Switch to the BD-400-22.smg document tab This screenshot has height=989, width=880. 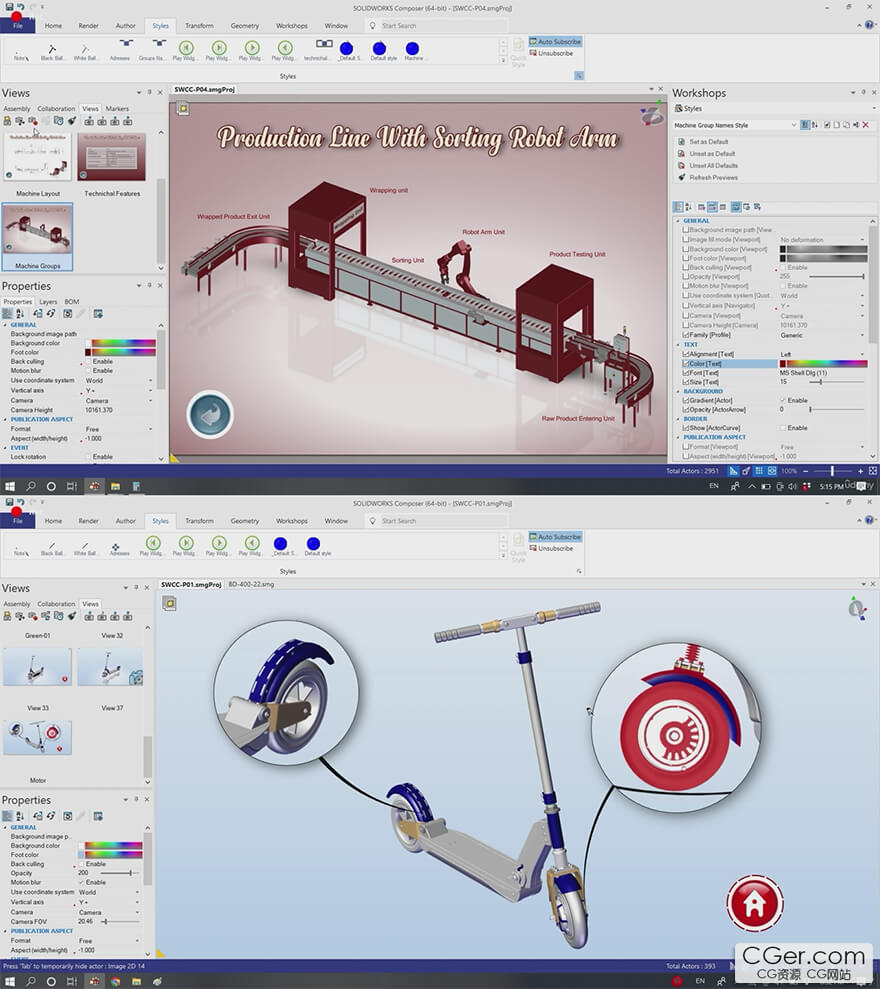[251, 585]
